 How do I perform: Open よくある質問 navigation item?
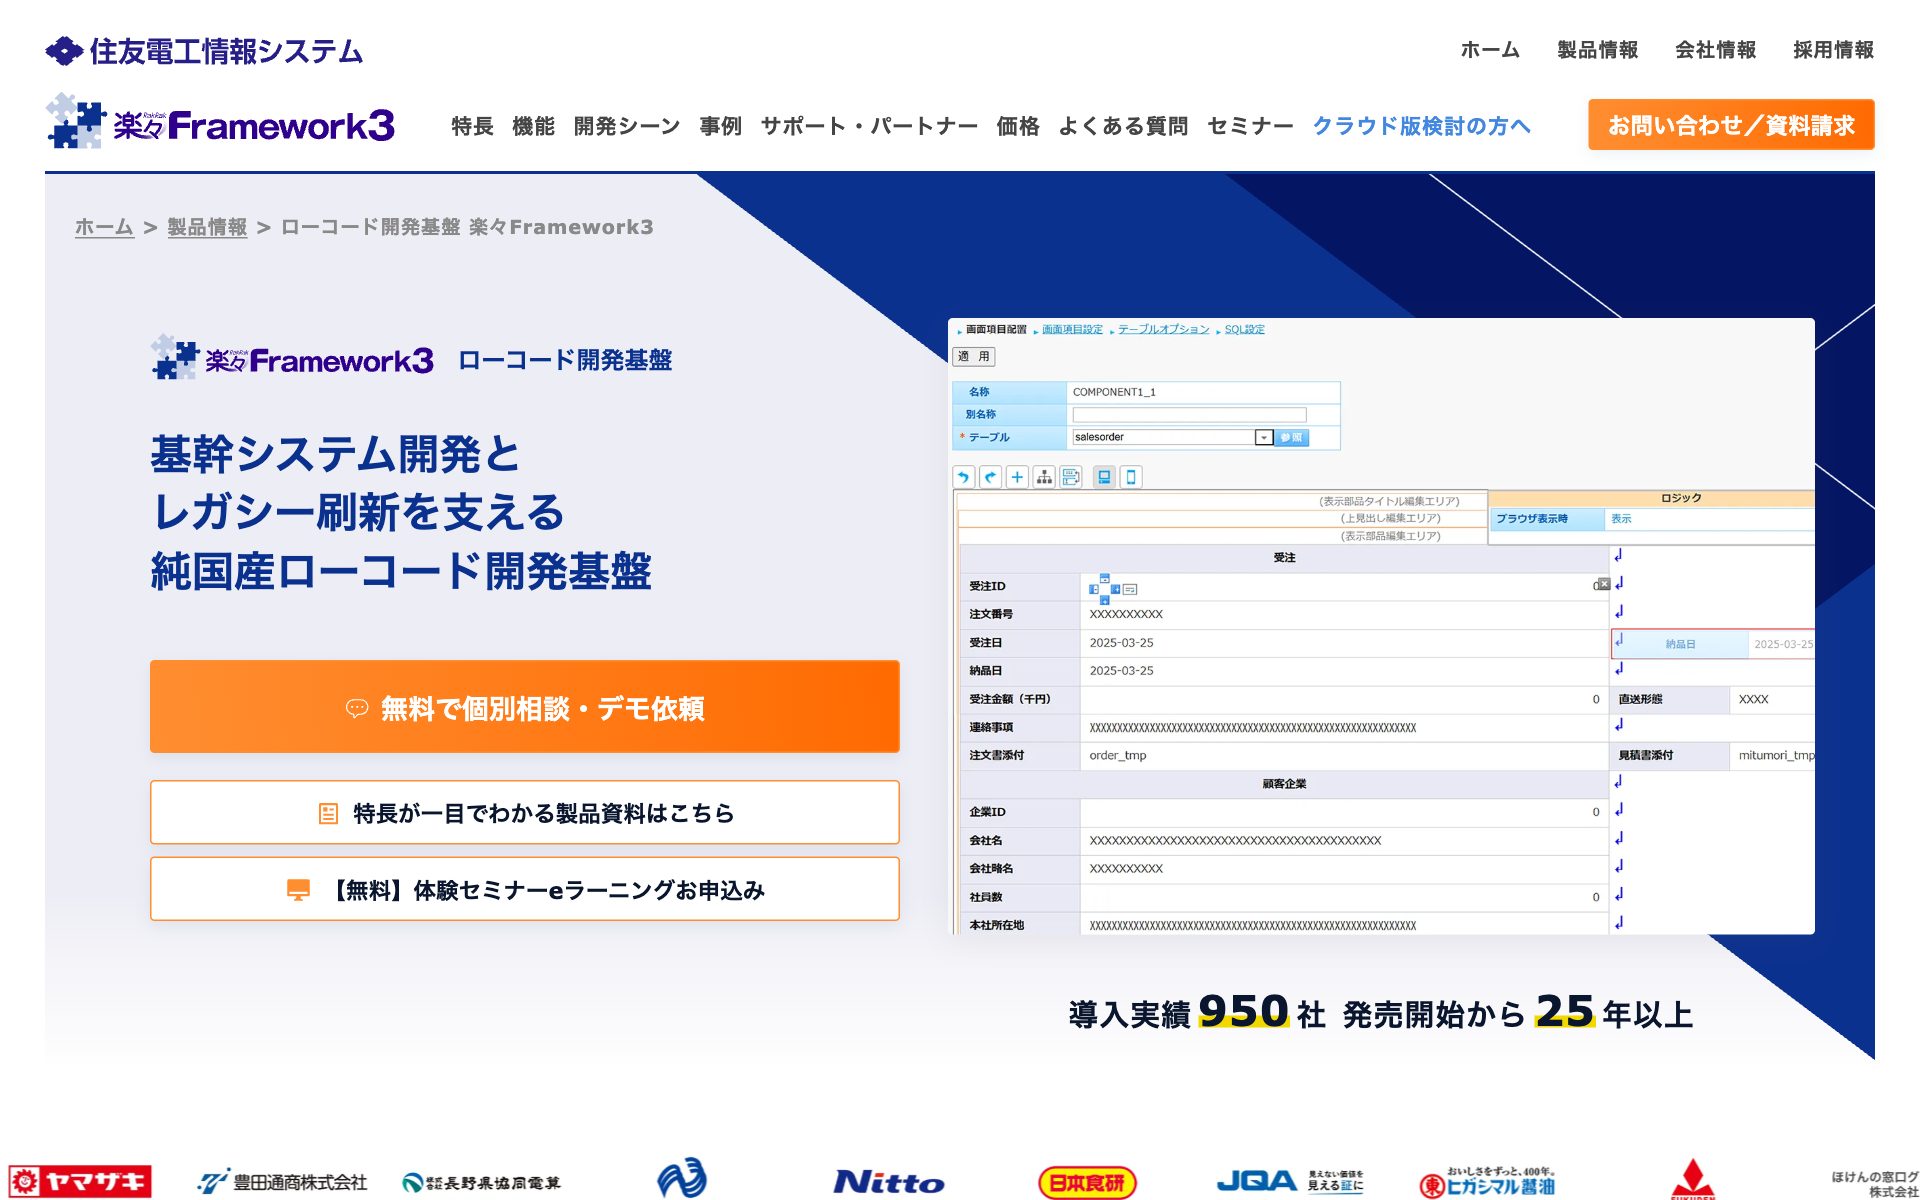point(1124,126)
